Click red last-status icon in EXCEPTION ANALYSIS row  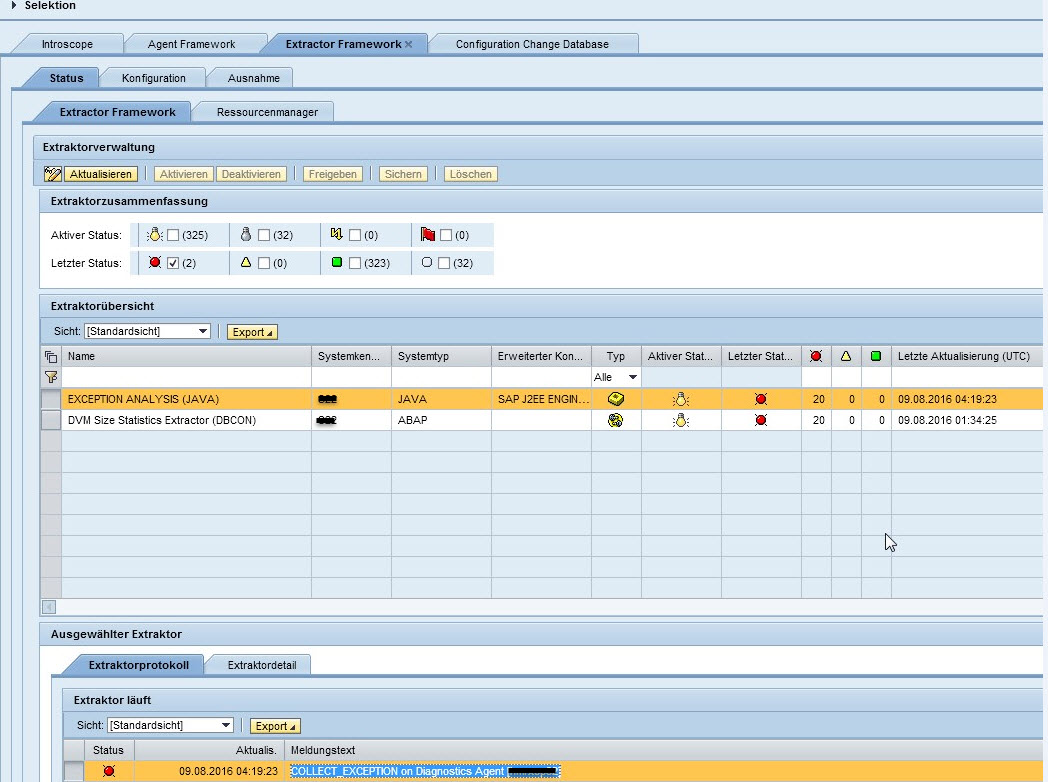[761, 399]
